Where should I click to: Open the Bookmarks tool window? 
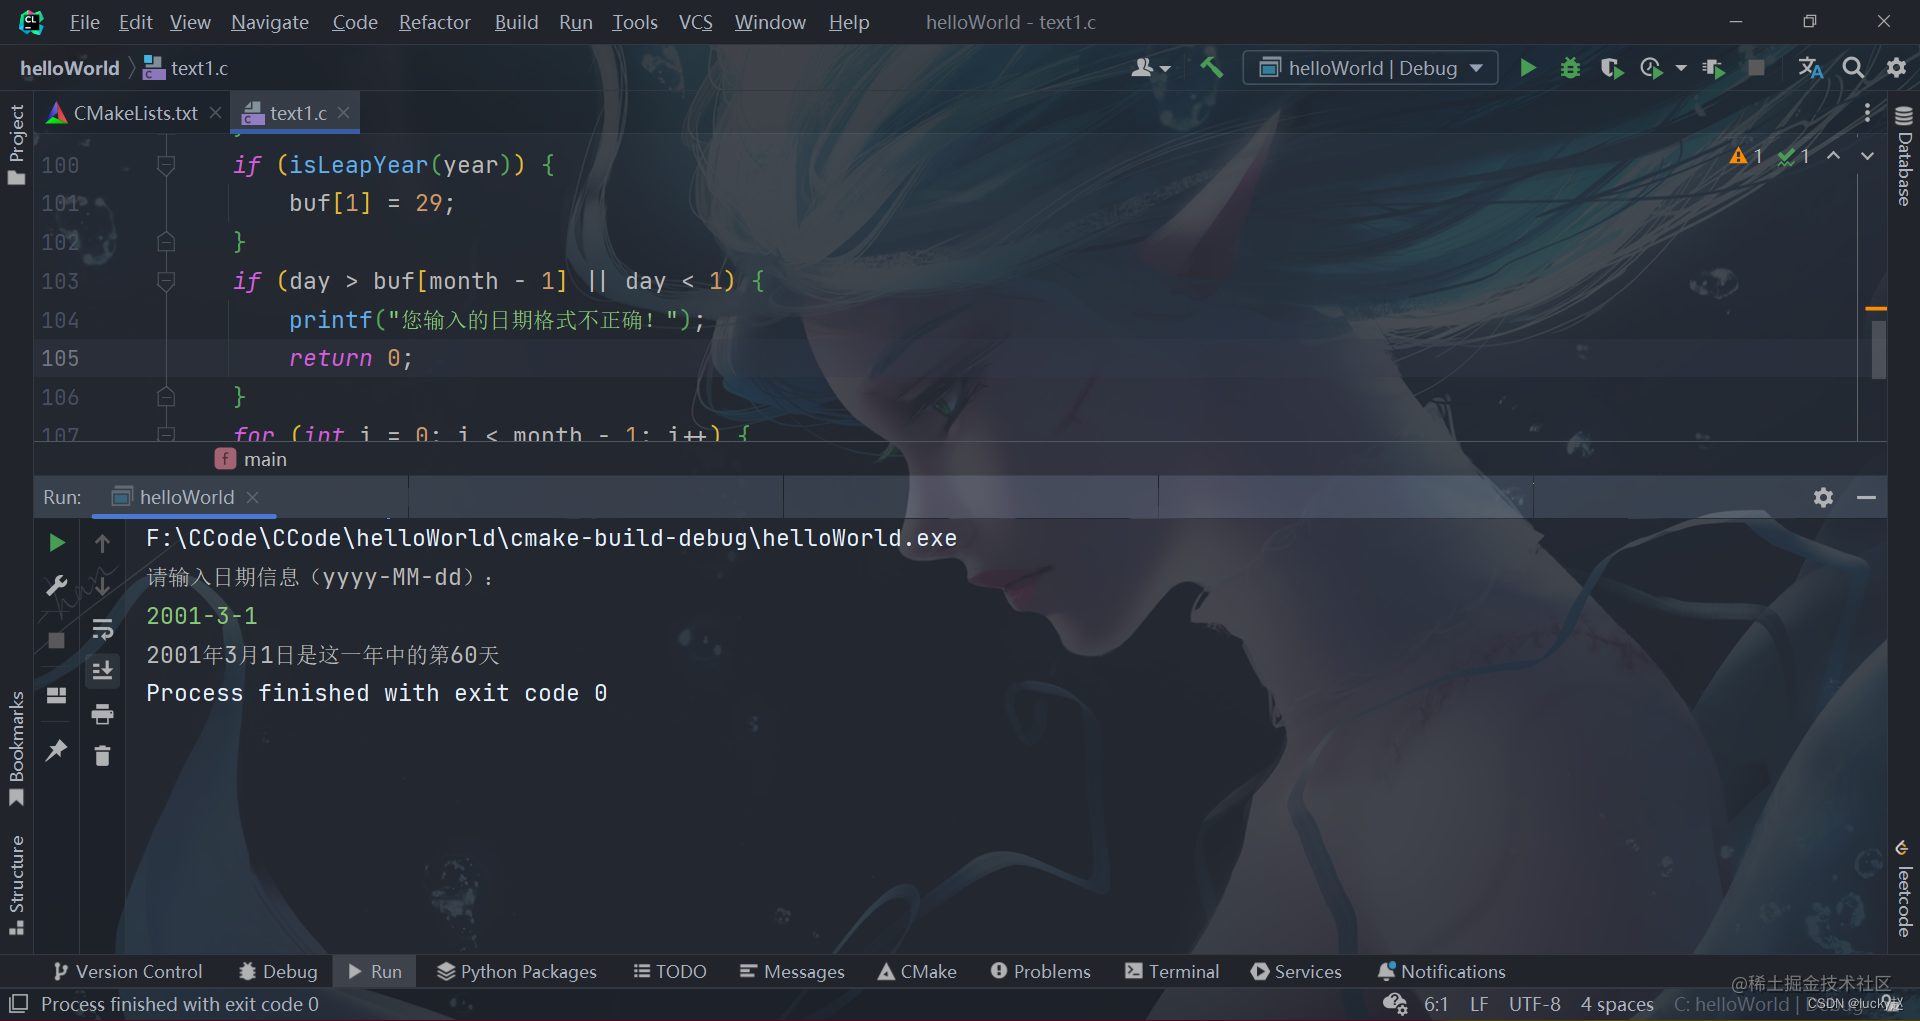click(x=16, y=747)
